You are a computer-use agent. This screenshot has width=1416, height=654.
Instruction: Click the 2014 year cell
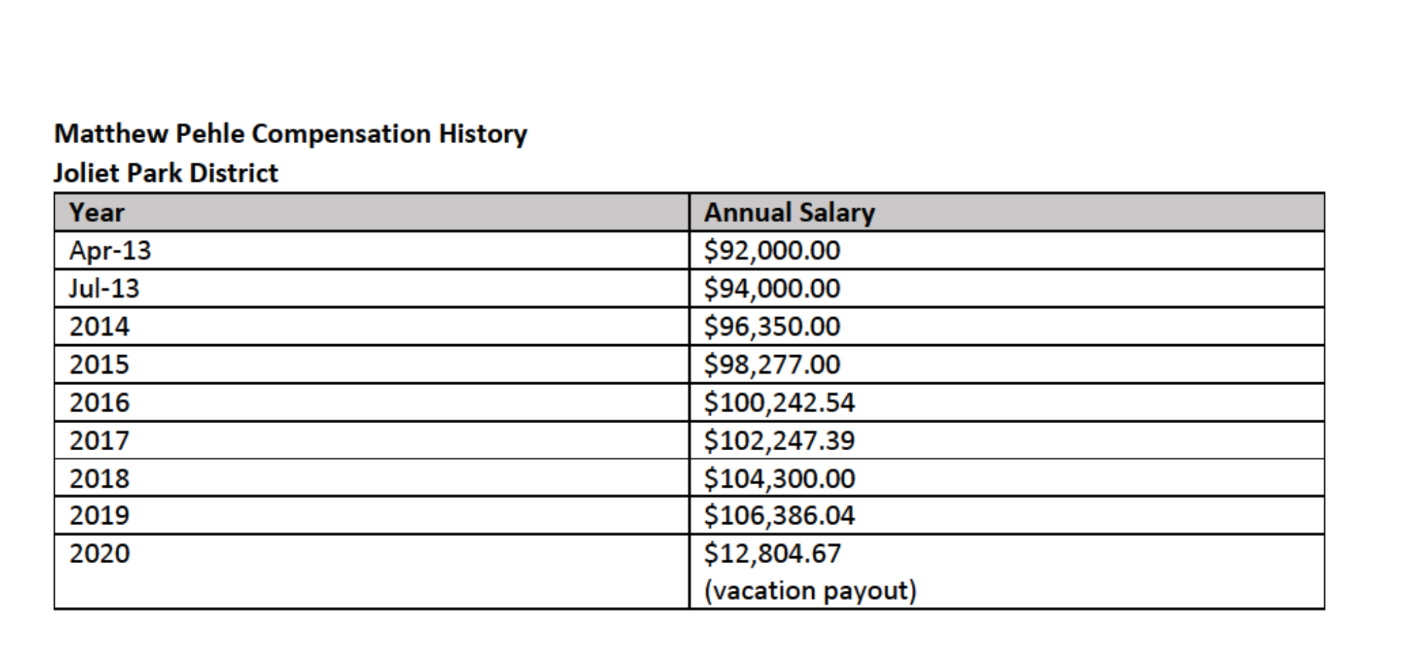(x=99, y=327)
